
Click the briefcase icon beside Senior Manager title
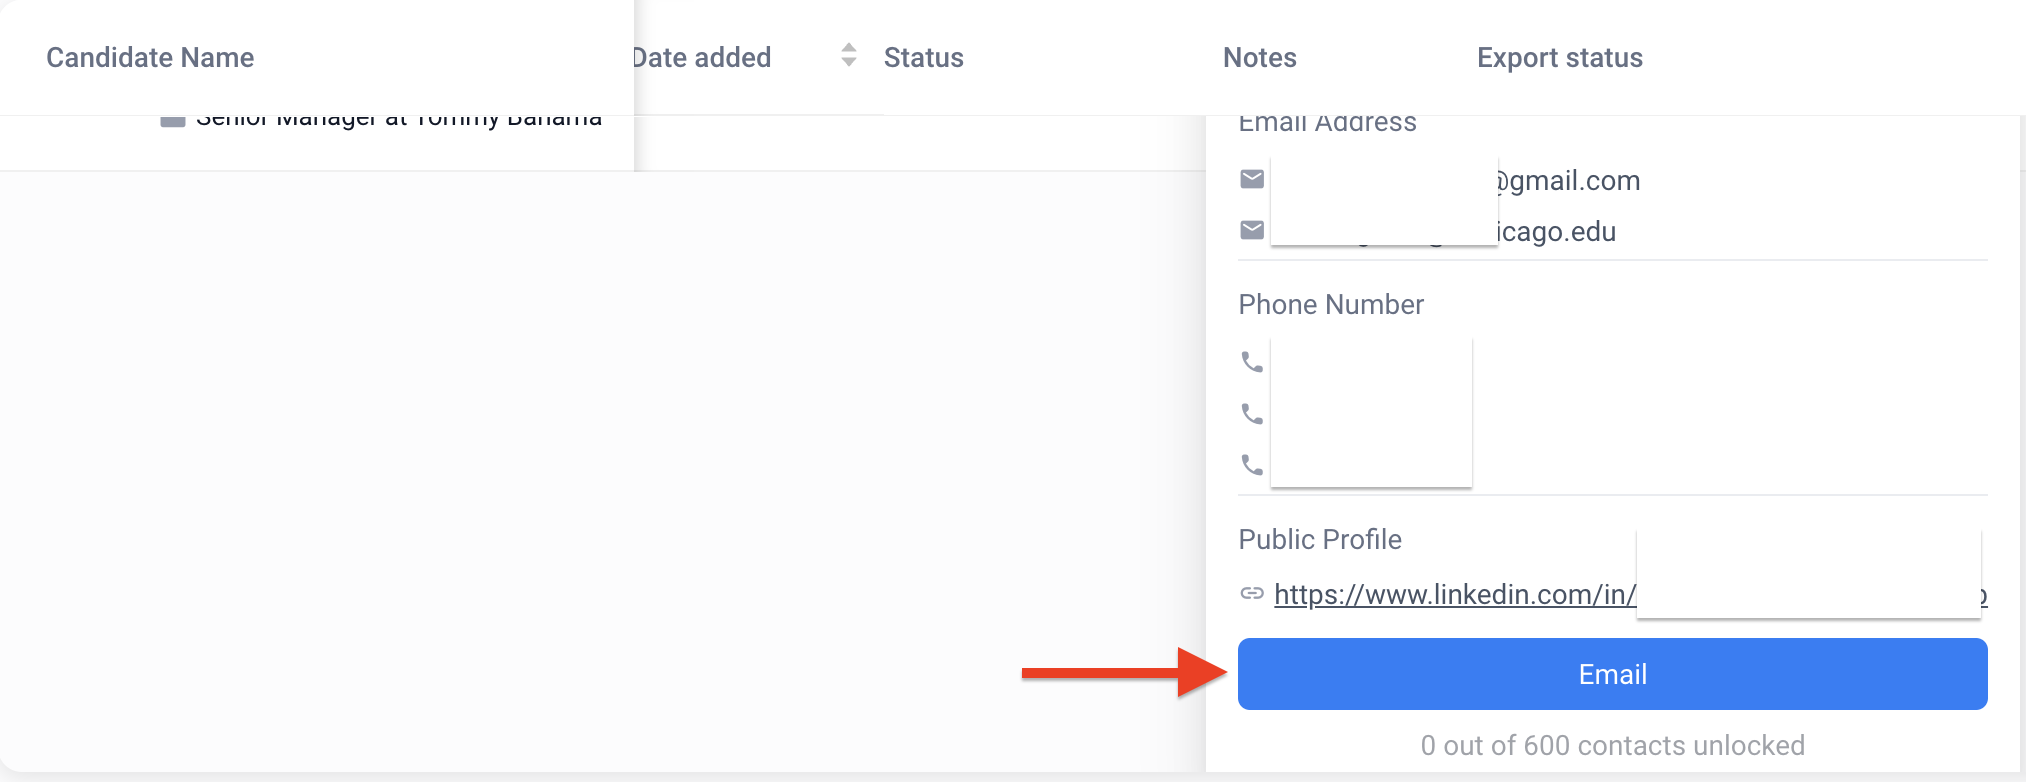click(173, 121)
